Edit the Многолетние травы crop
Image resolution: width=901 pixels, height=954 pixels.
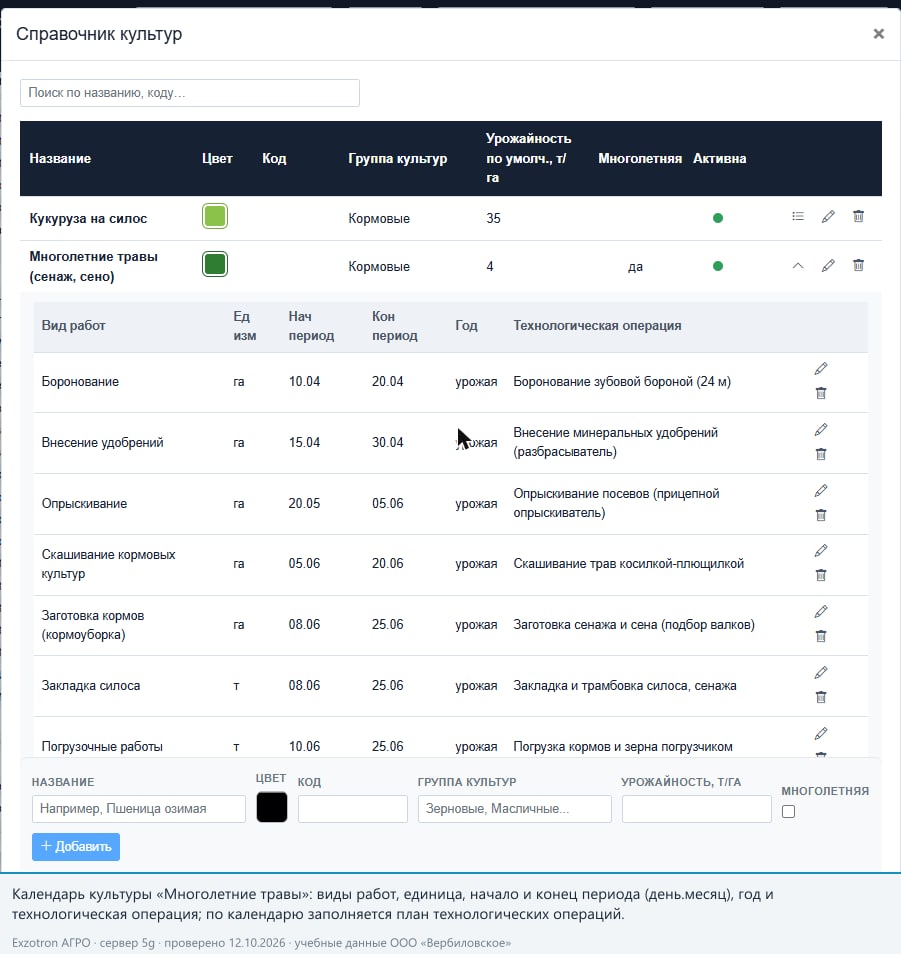(828, 265)
